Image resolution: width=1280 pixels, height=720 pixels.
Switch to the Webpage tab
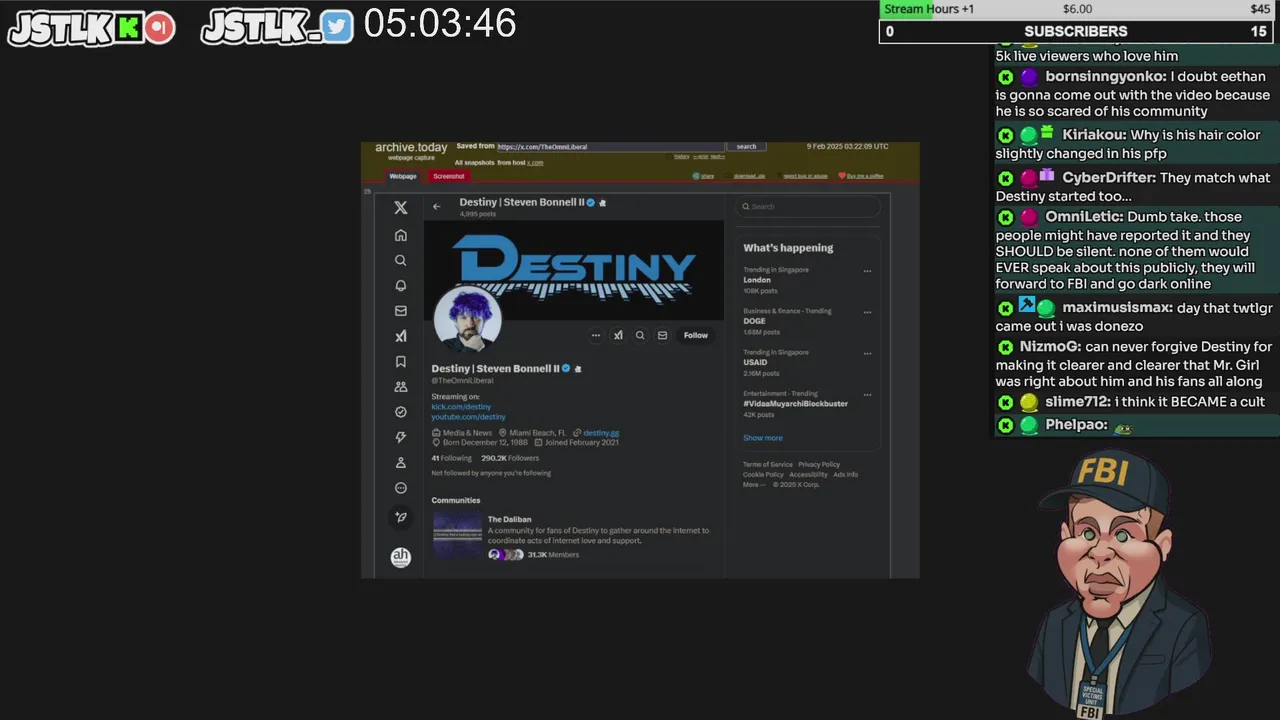tap(403, 176)
